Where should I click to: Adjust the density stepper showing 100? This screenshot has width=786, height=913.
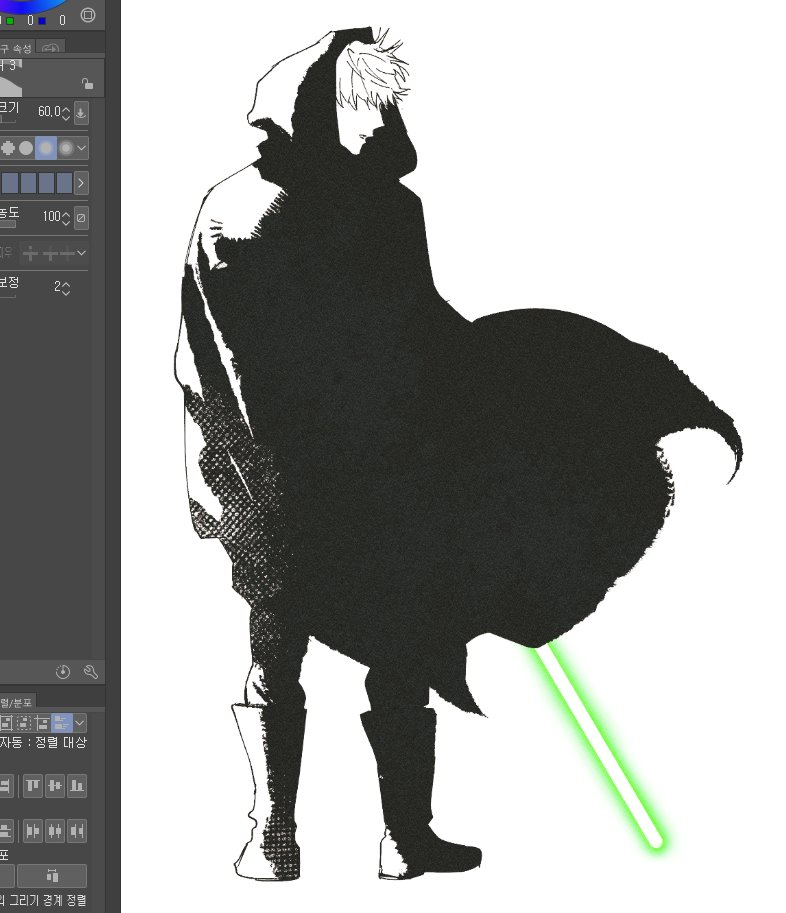[x=66, y=218]
